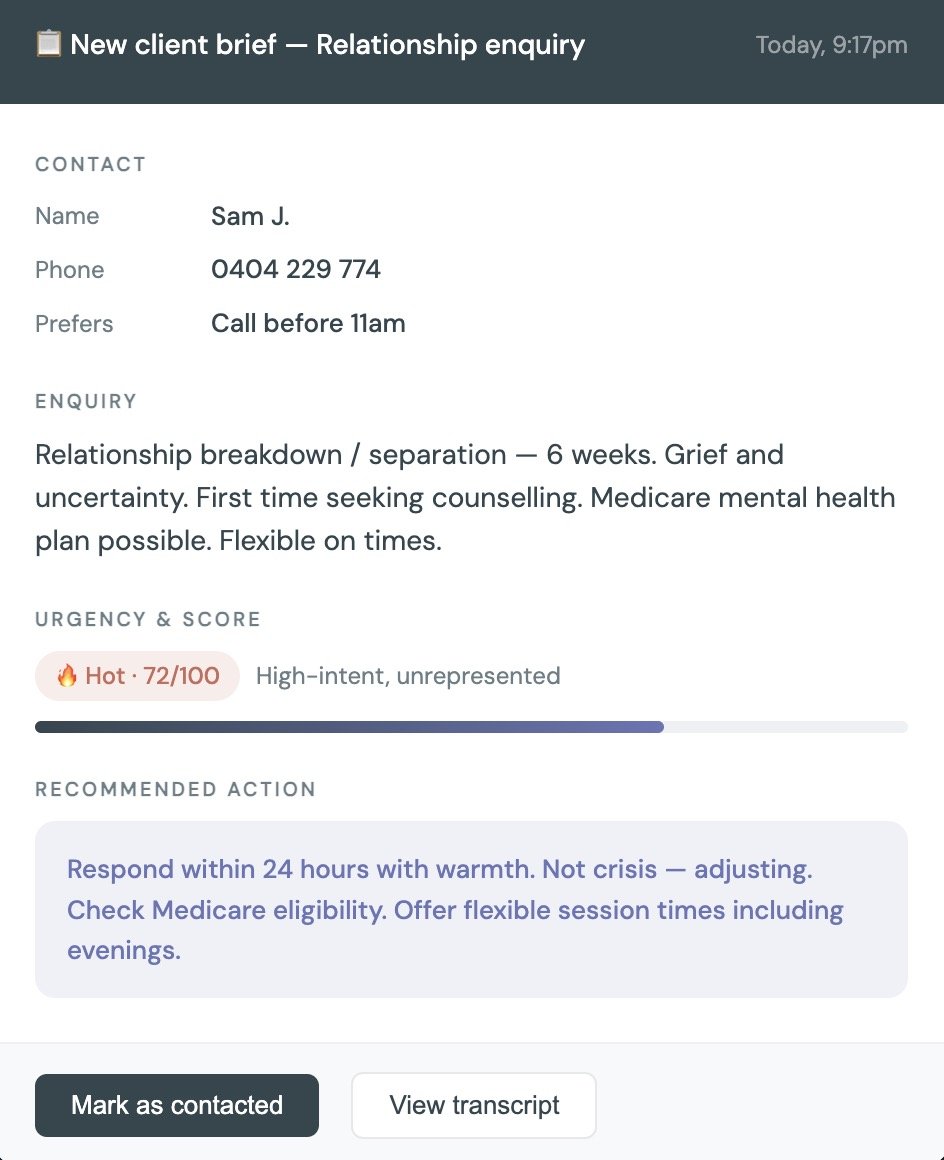This screenshot has width=944, height=1160.
Task: Click the Prefers field label
Action: (74, 323)
